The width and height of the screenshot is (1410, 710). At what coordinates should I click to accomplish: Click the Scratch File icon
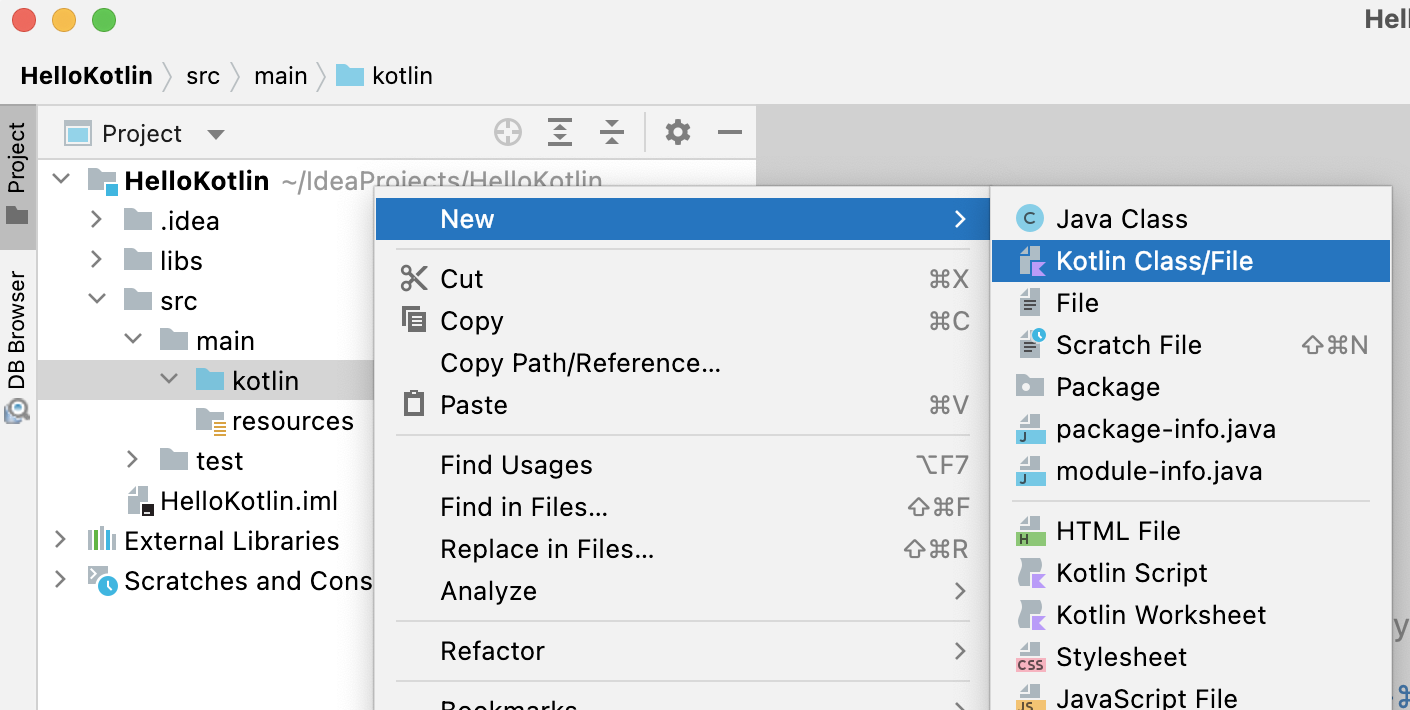(x=1031, y=344)
